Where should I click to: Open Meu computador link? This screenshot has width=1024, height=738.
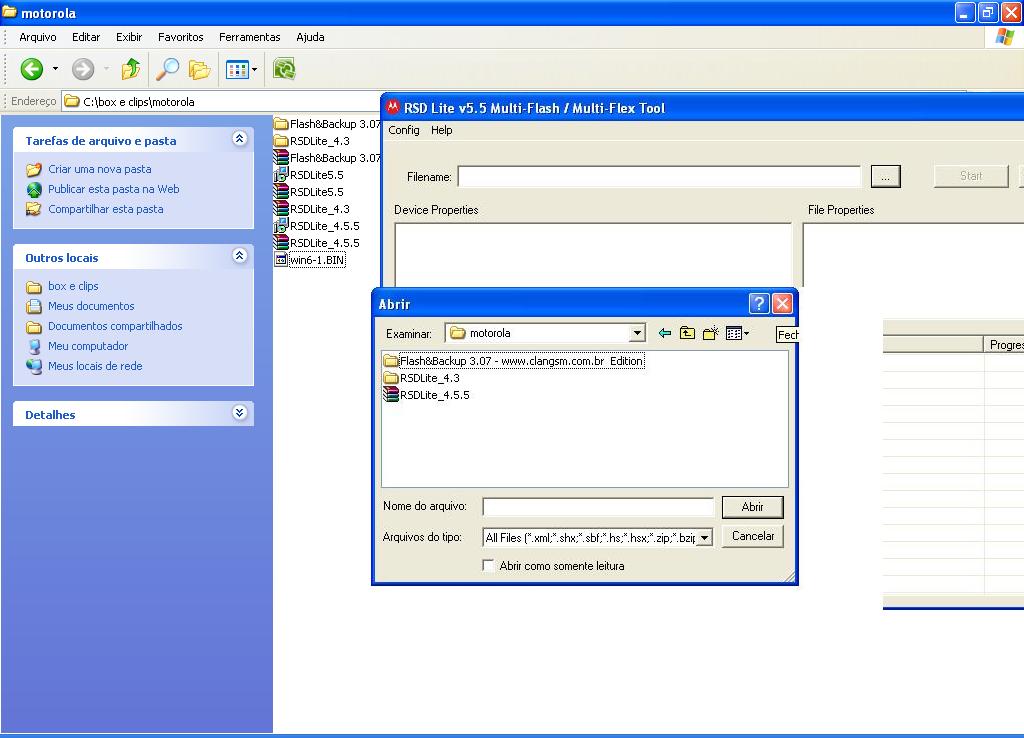(88, 347)
